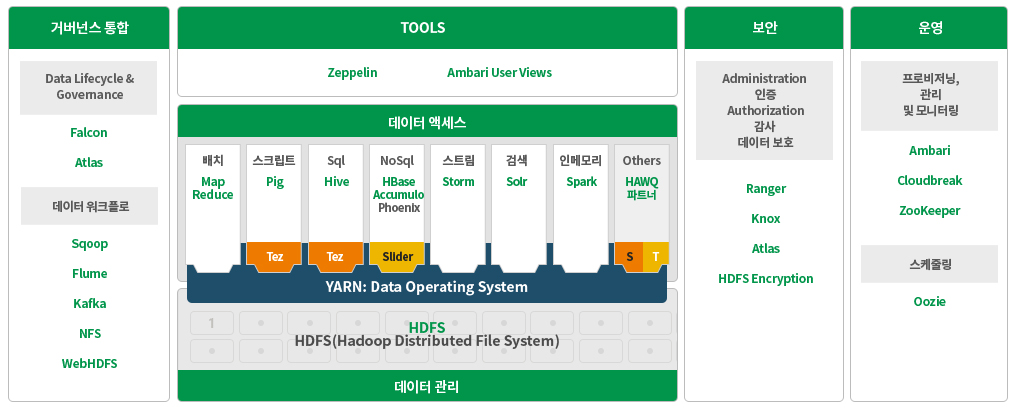
Task: Select the YARN Data Operating System bar
Action: [427, 287]
